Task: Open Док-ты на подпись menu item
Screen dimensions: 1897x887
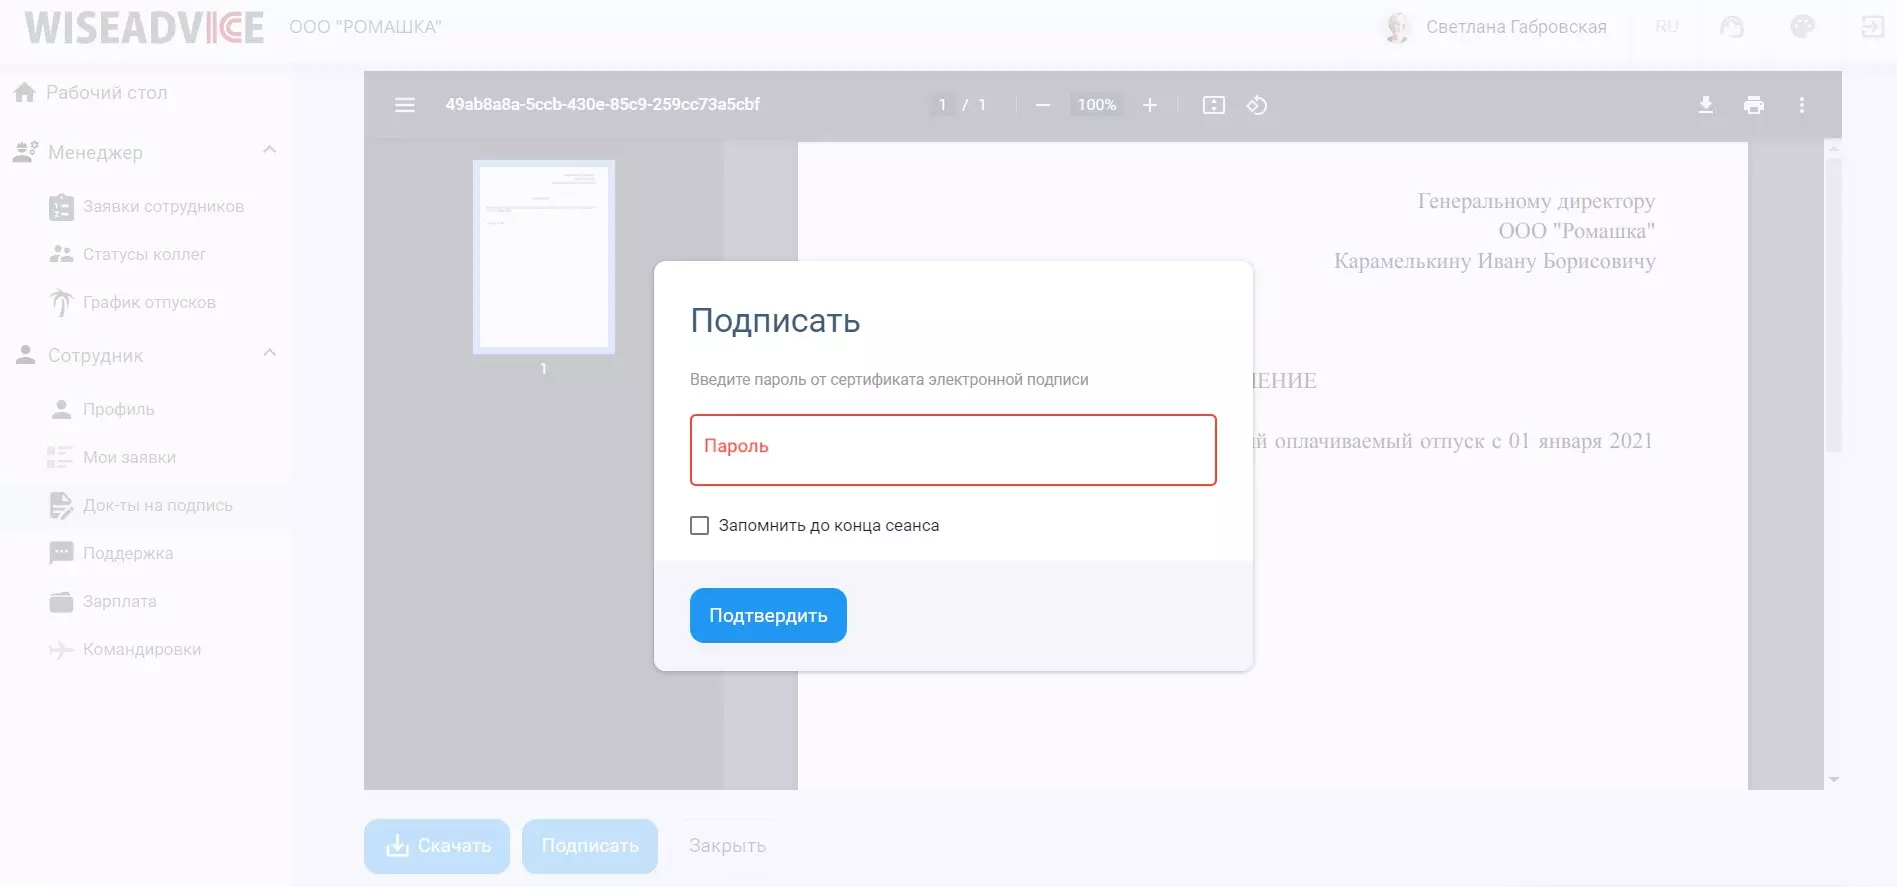Action: 158,506
